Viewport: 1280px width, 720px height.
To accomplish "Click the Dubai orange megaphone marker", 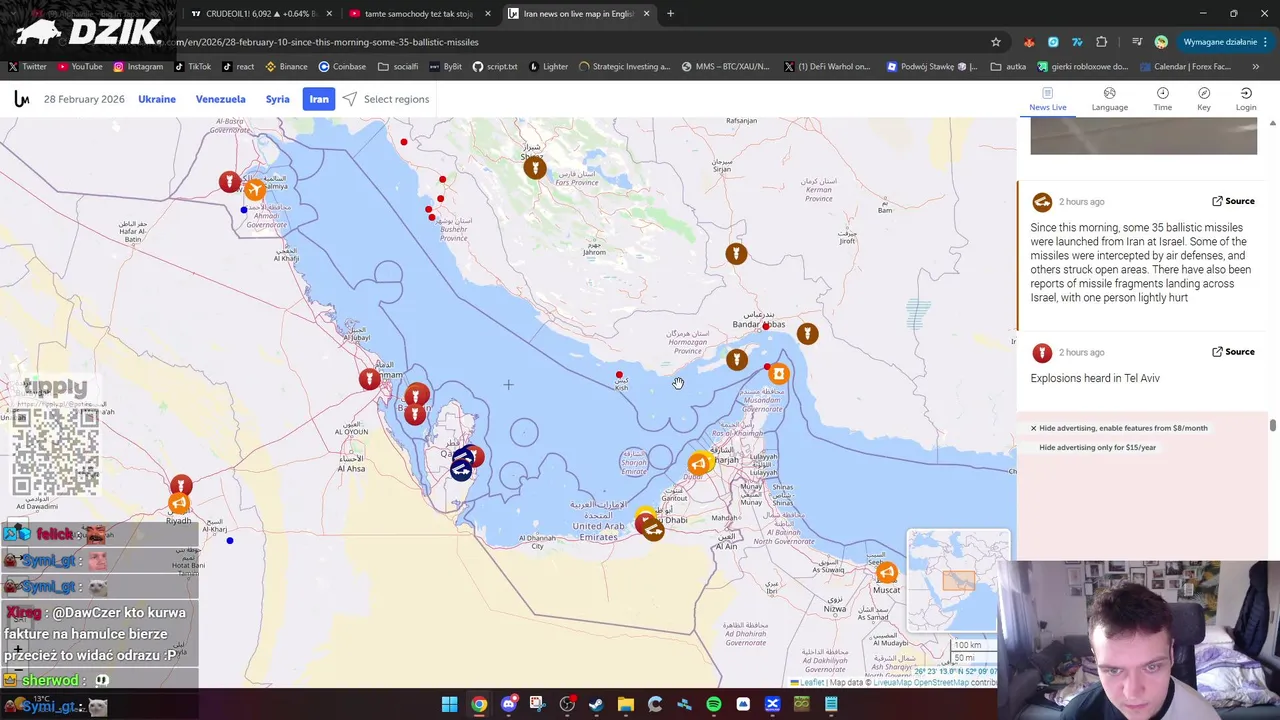I will (x=698, y=464).
